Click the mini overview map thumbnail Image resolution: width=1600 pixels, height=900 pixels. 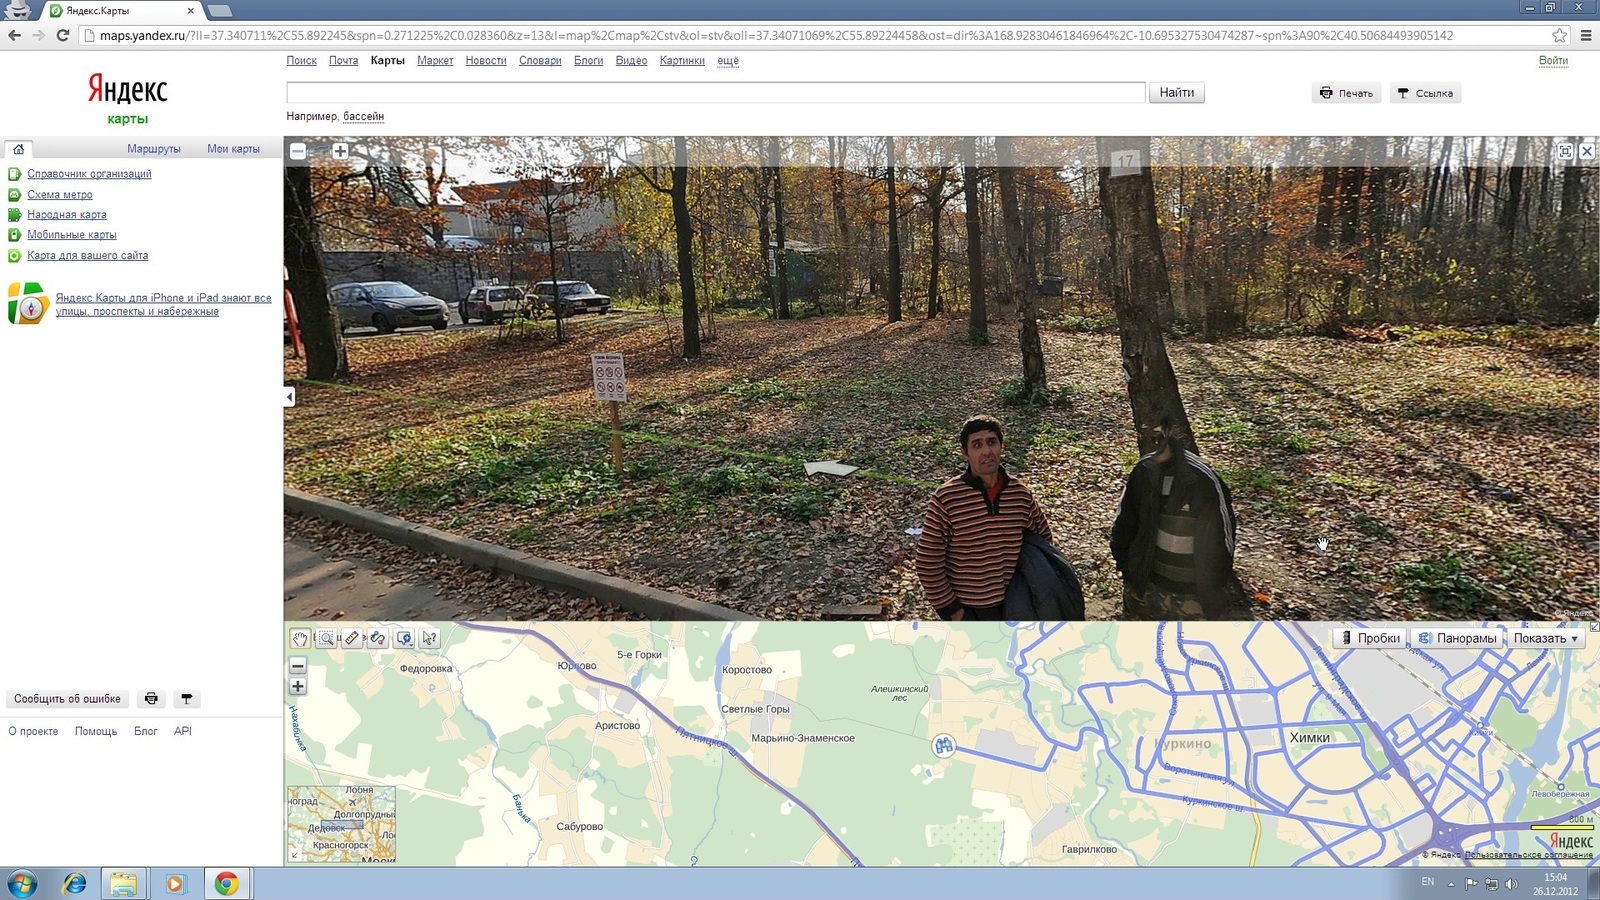[x=341, y=824]
